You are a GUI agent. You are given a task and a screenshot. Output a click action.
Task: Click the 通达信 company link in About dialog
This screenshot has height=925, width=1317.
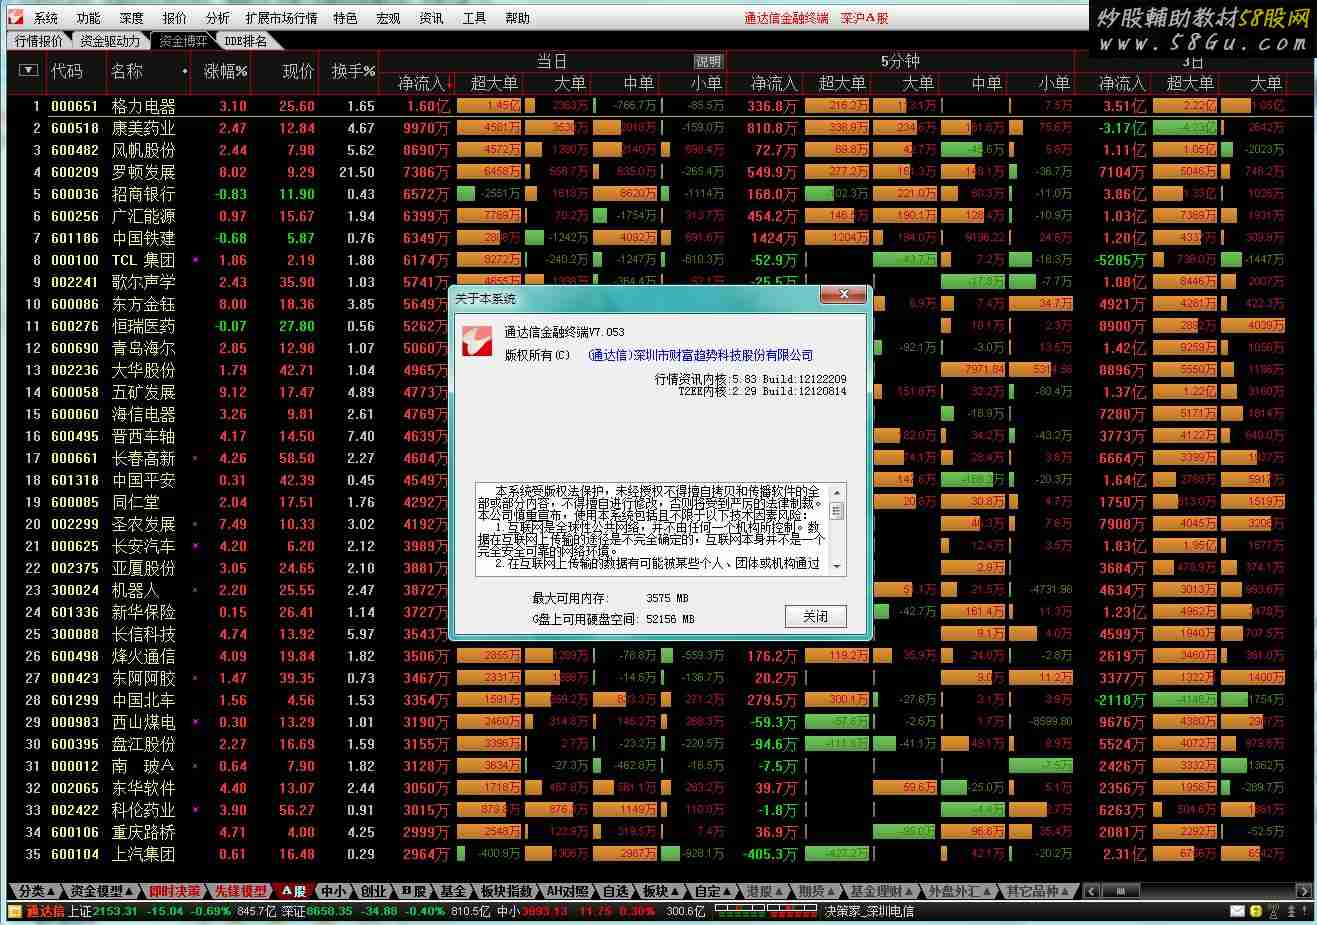[700, 355]
